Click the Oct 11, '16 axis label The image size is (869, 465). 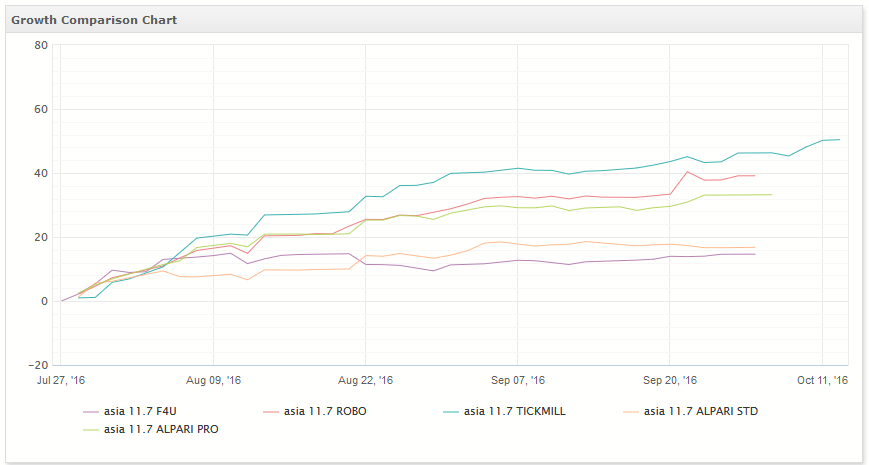coord(822,380)
